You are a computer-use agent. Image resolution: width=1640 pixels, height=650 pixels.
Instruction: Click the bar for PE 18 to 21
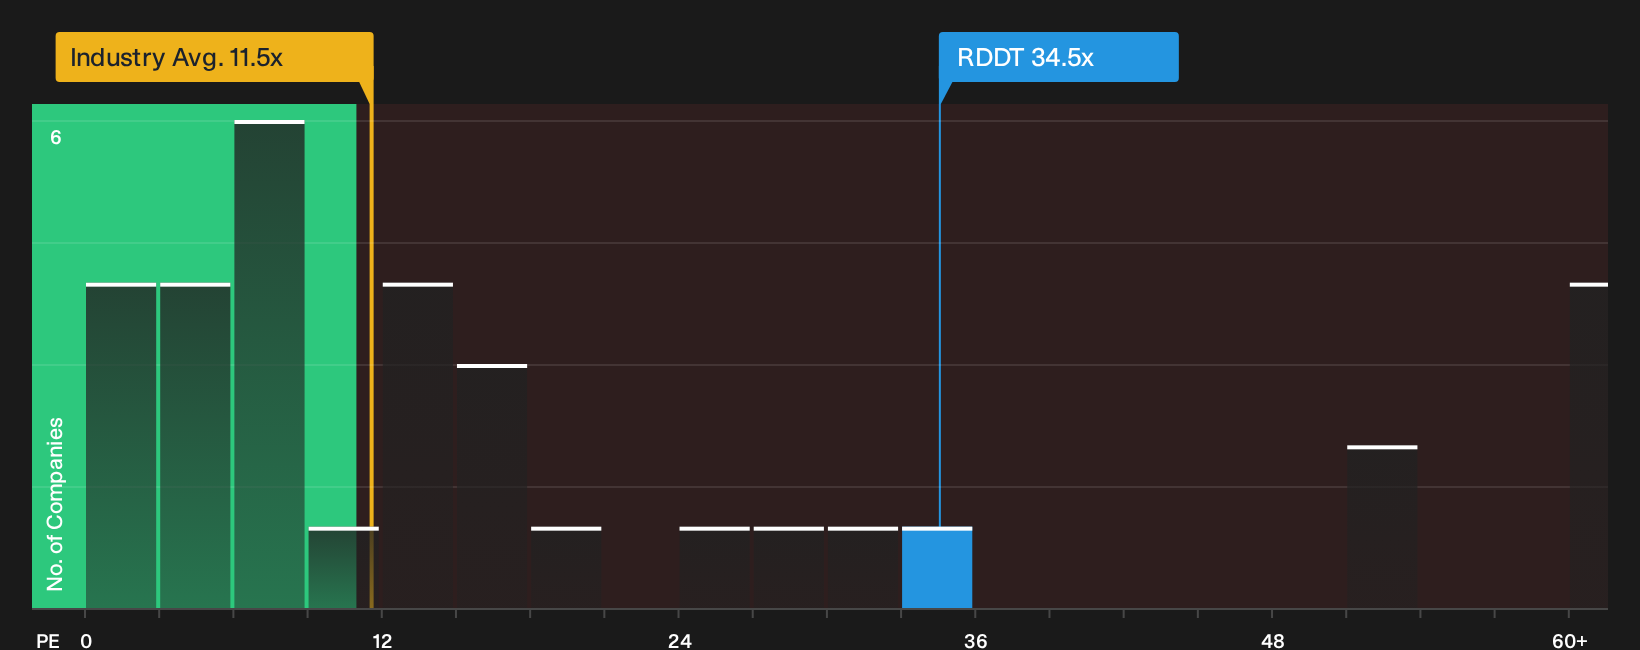pyautogui.click(x=566, y=568)
